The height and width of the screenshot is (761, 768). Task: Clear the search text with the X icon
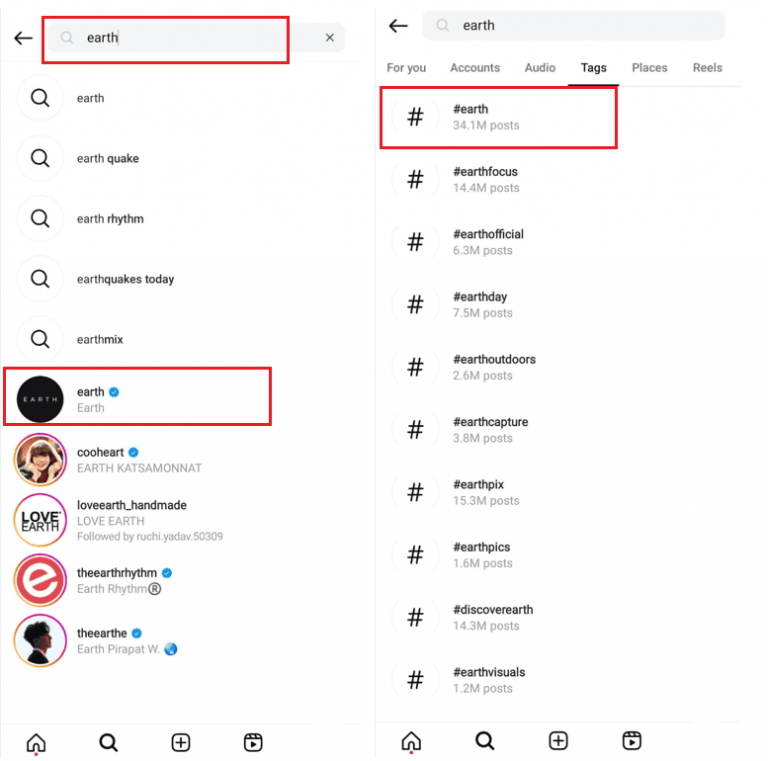tap(330, 38)
